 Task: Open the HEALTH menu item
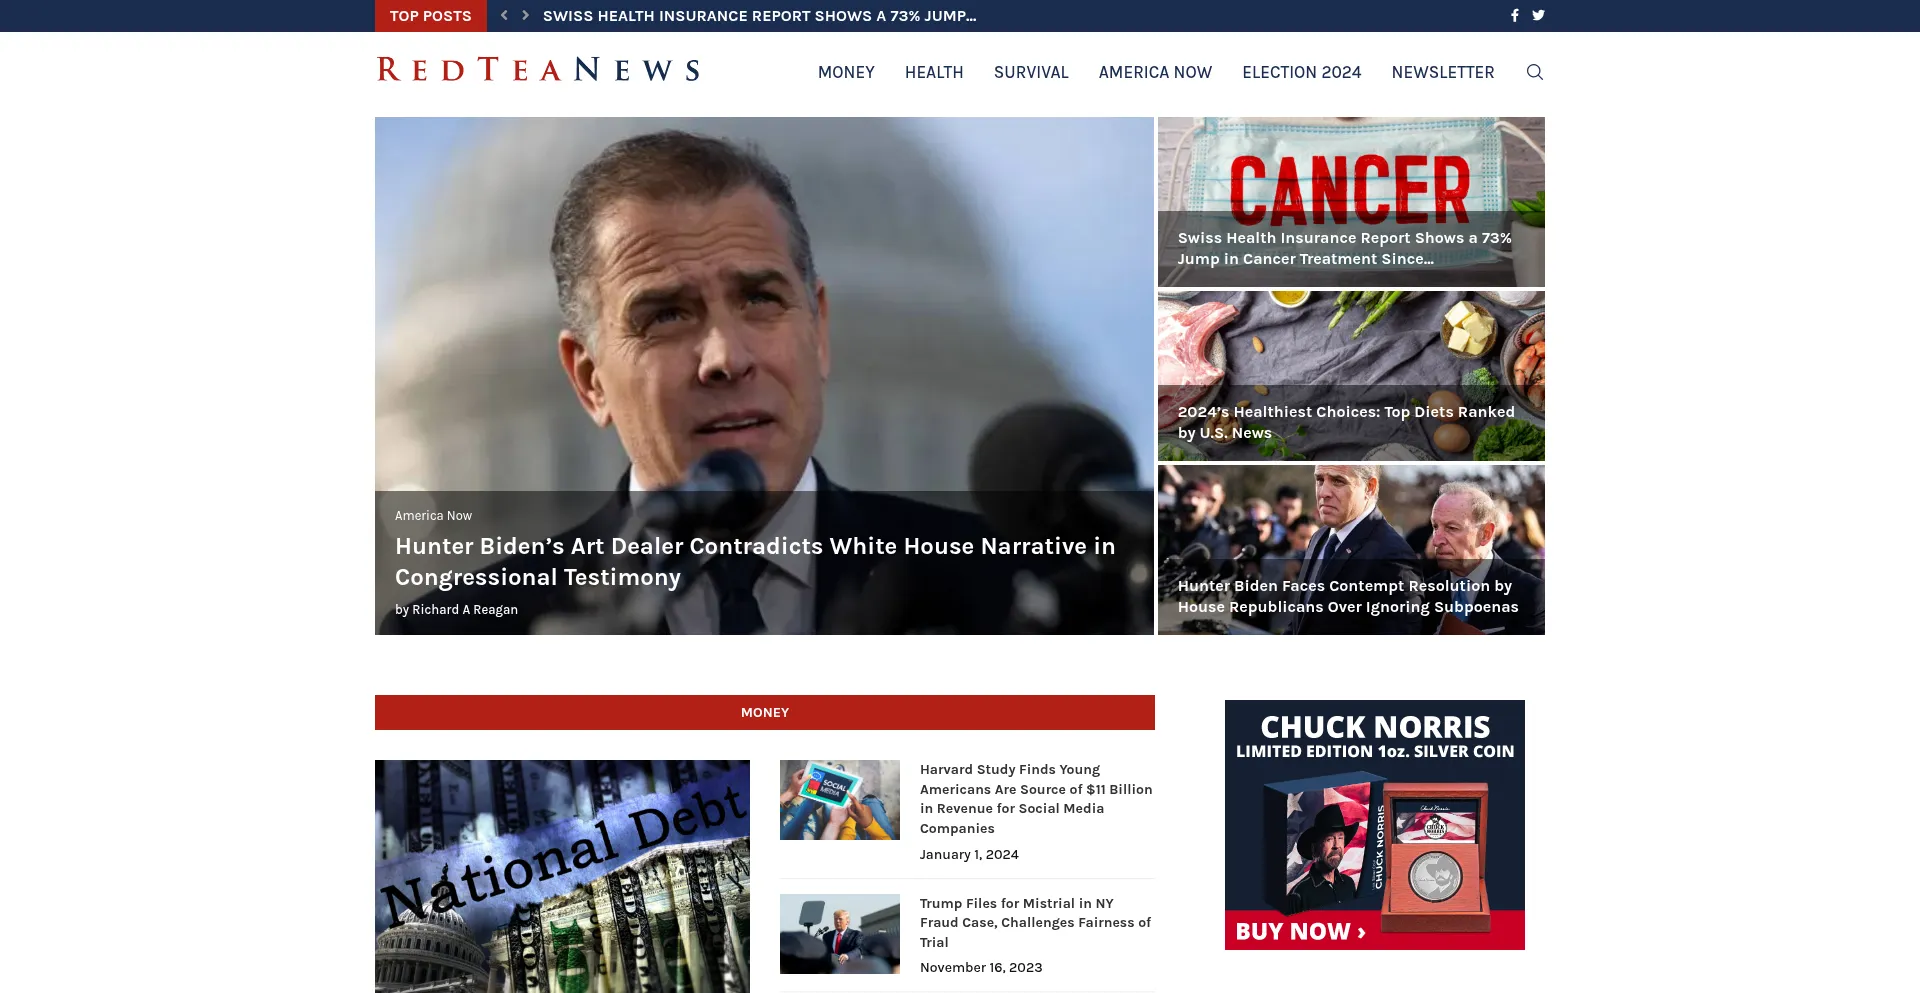click(933, 72)
